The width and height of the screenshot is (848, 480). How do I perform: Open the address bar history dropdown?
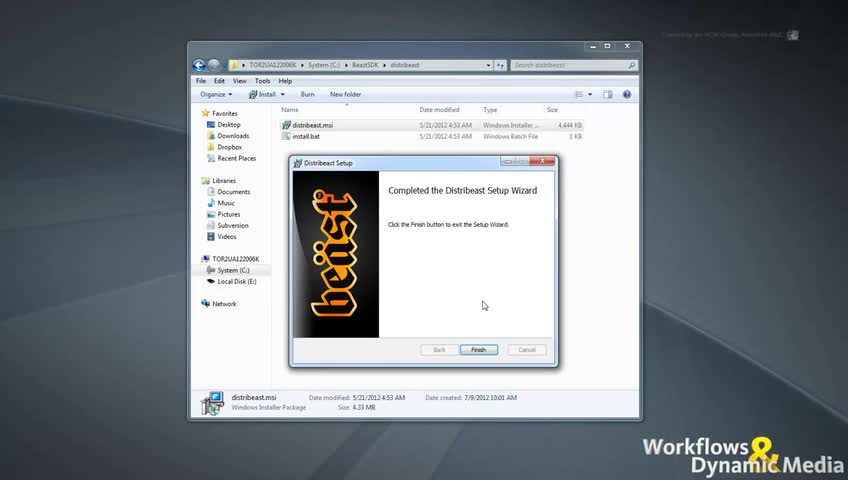[x=488, y=65]
